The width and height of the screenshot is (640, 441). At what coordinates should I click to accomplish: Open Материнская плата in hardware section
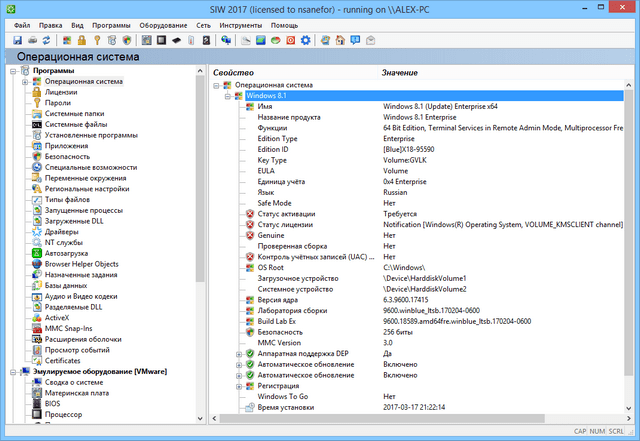point(78,393)
